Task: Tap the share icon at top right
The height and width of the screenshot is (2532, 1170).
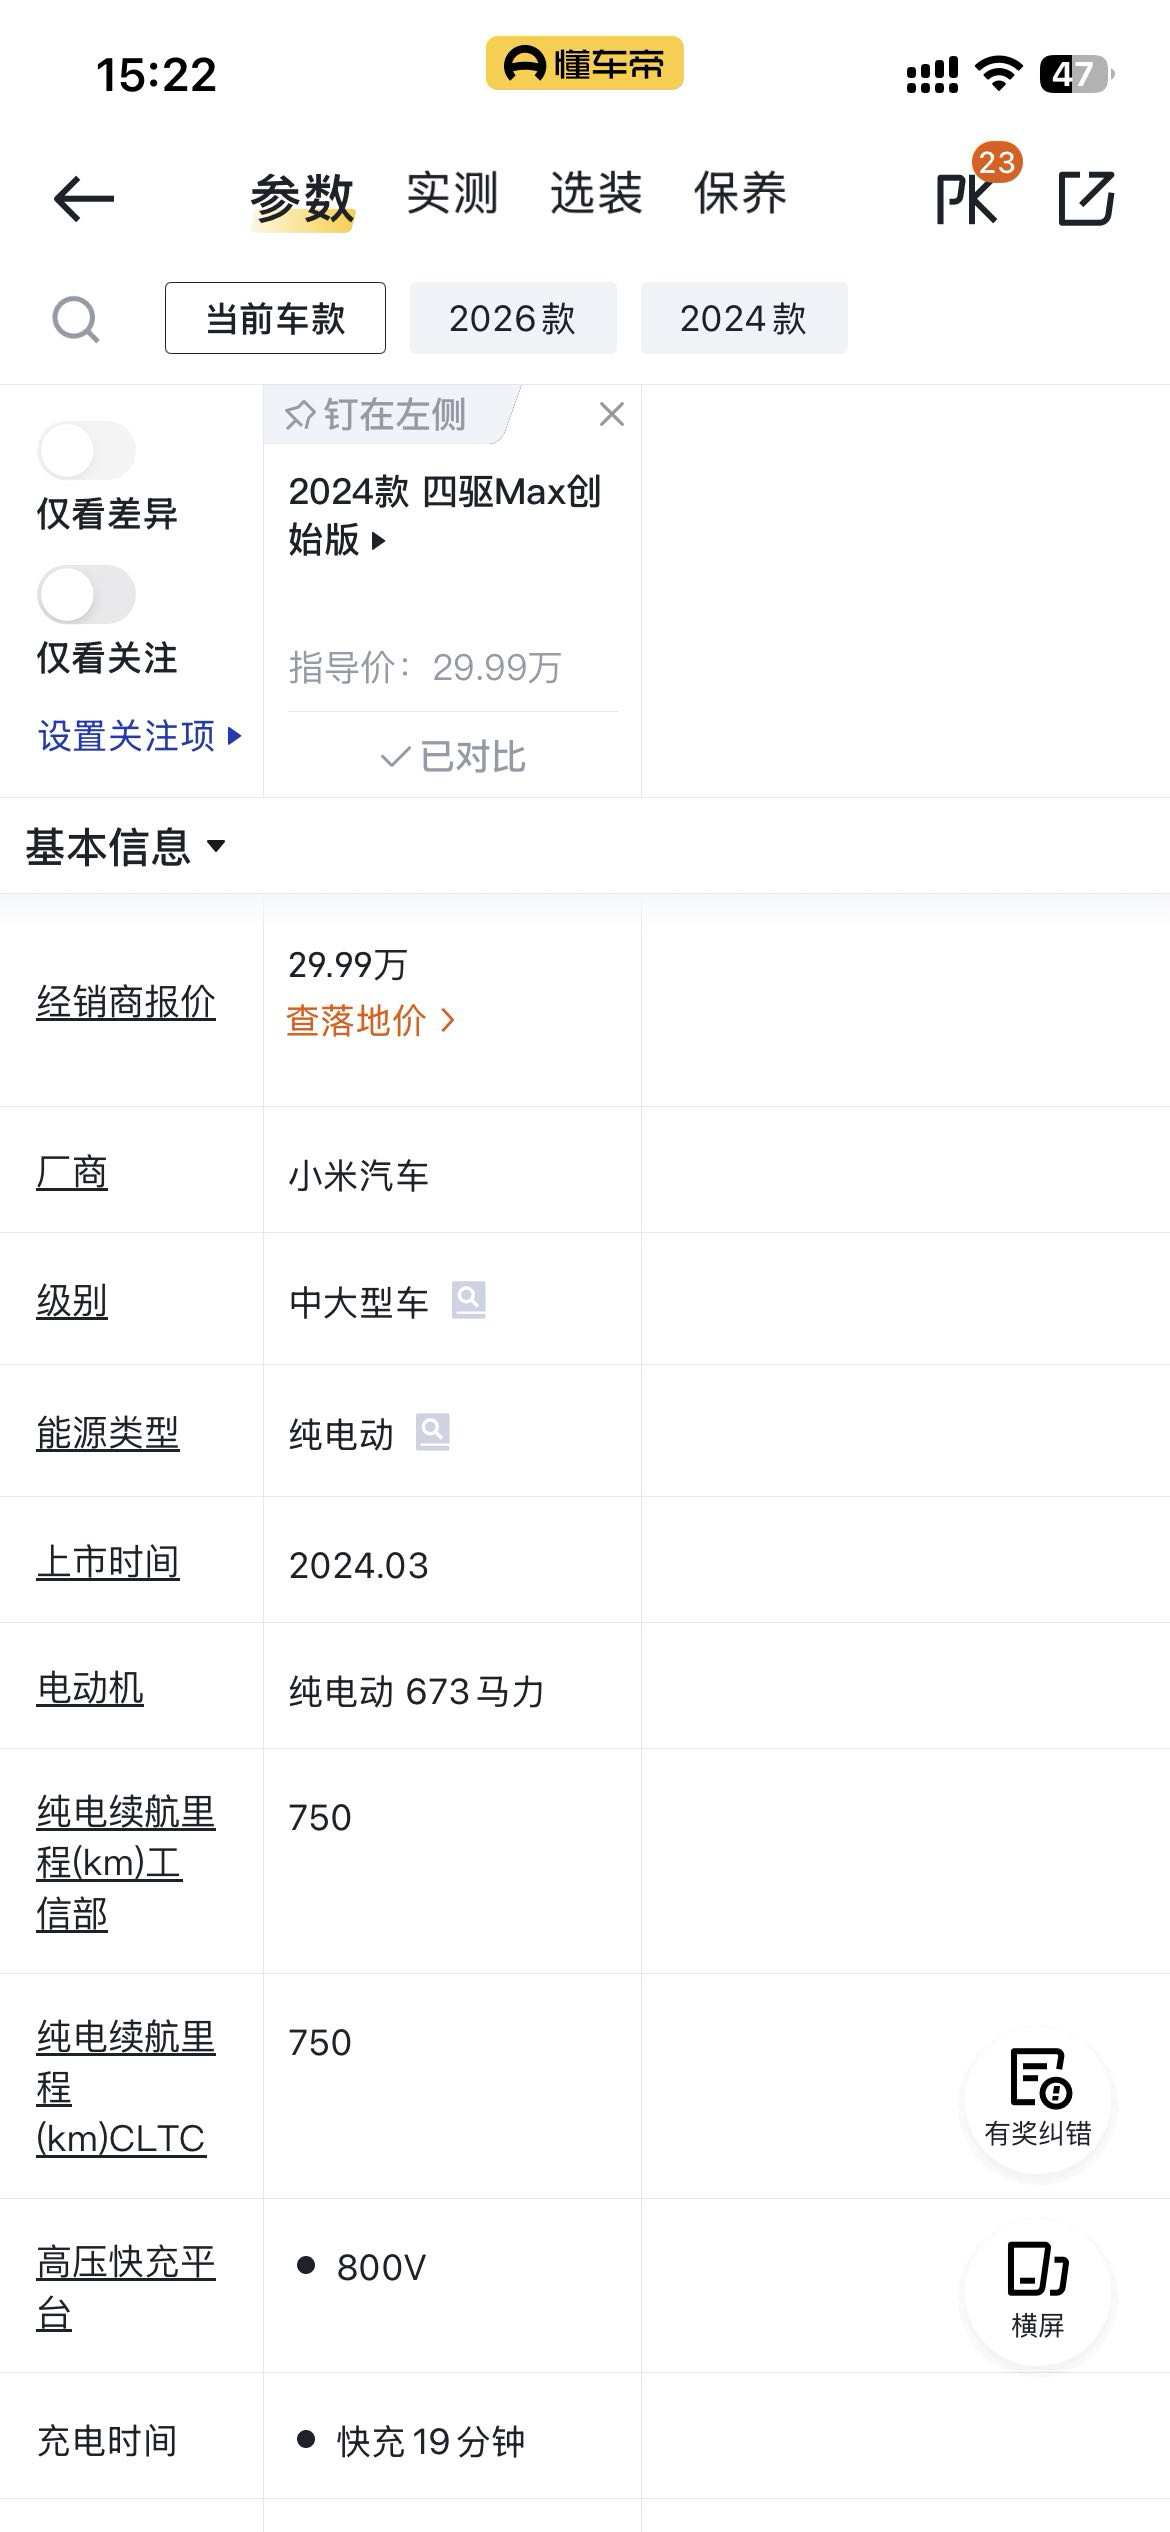Action: click(1086, 198)
